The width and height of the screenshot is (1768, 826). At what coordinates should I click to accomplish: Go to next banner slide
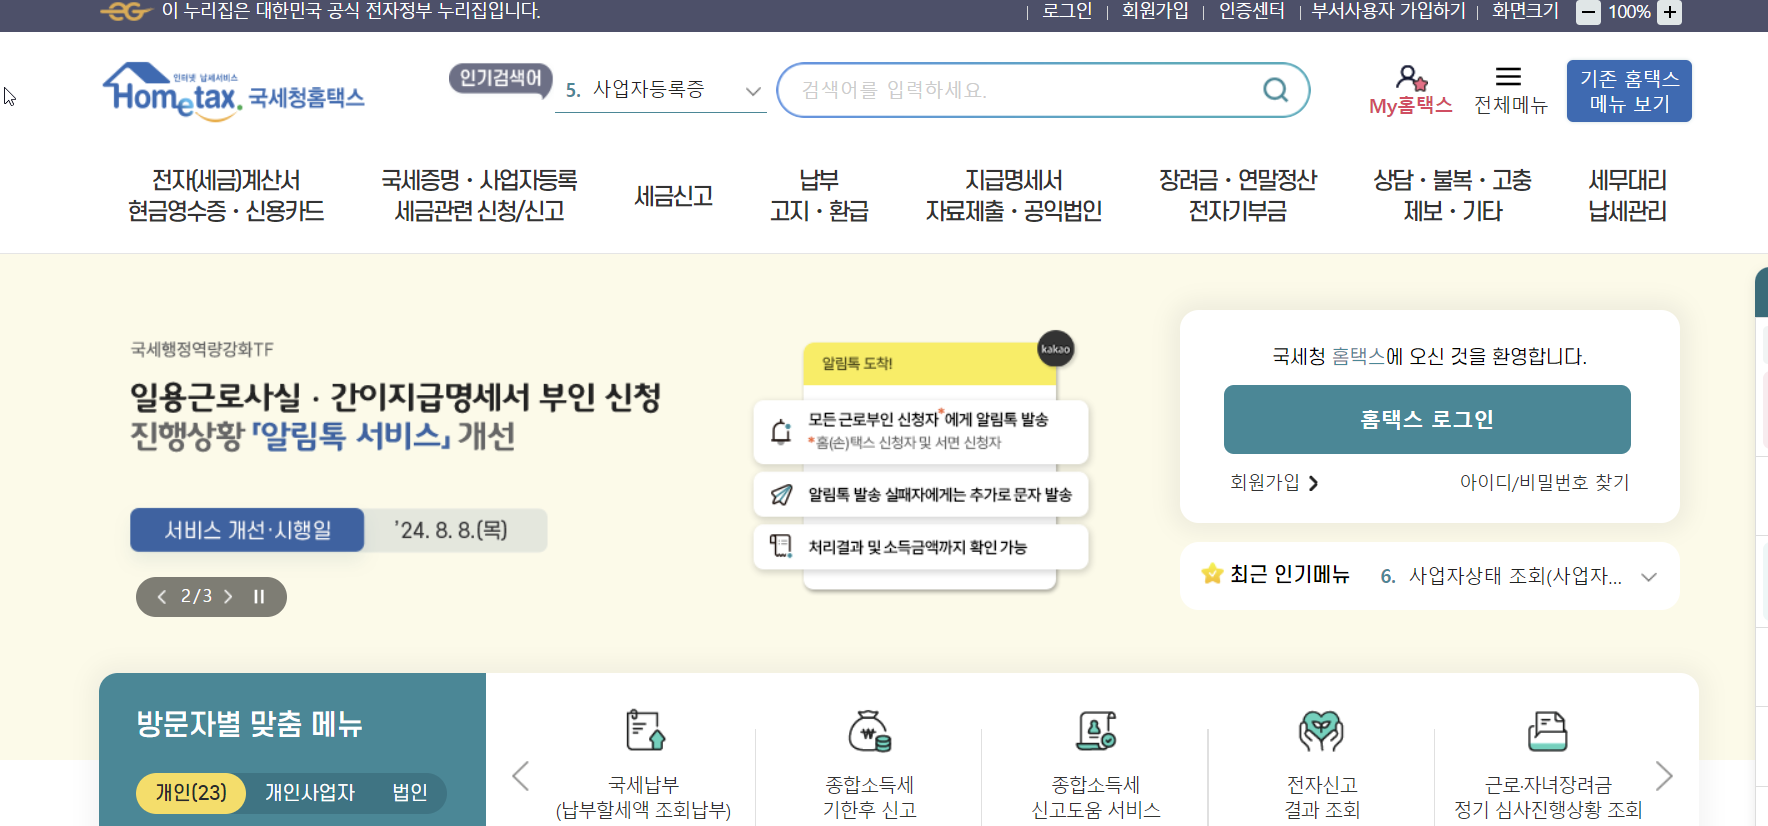[228, 597]
